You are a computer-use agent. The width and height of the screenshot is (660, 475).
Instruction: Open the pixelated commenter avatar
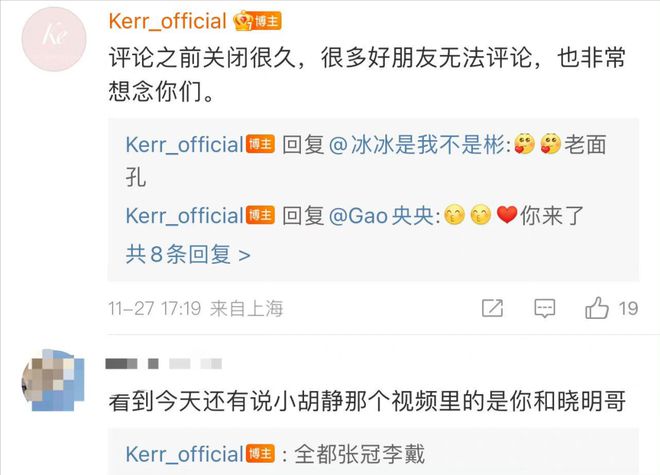53,380
